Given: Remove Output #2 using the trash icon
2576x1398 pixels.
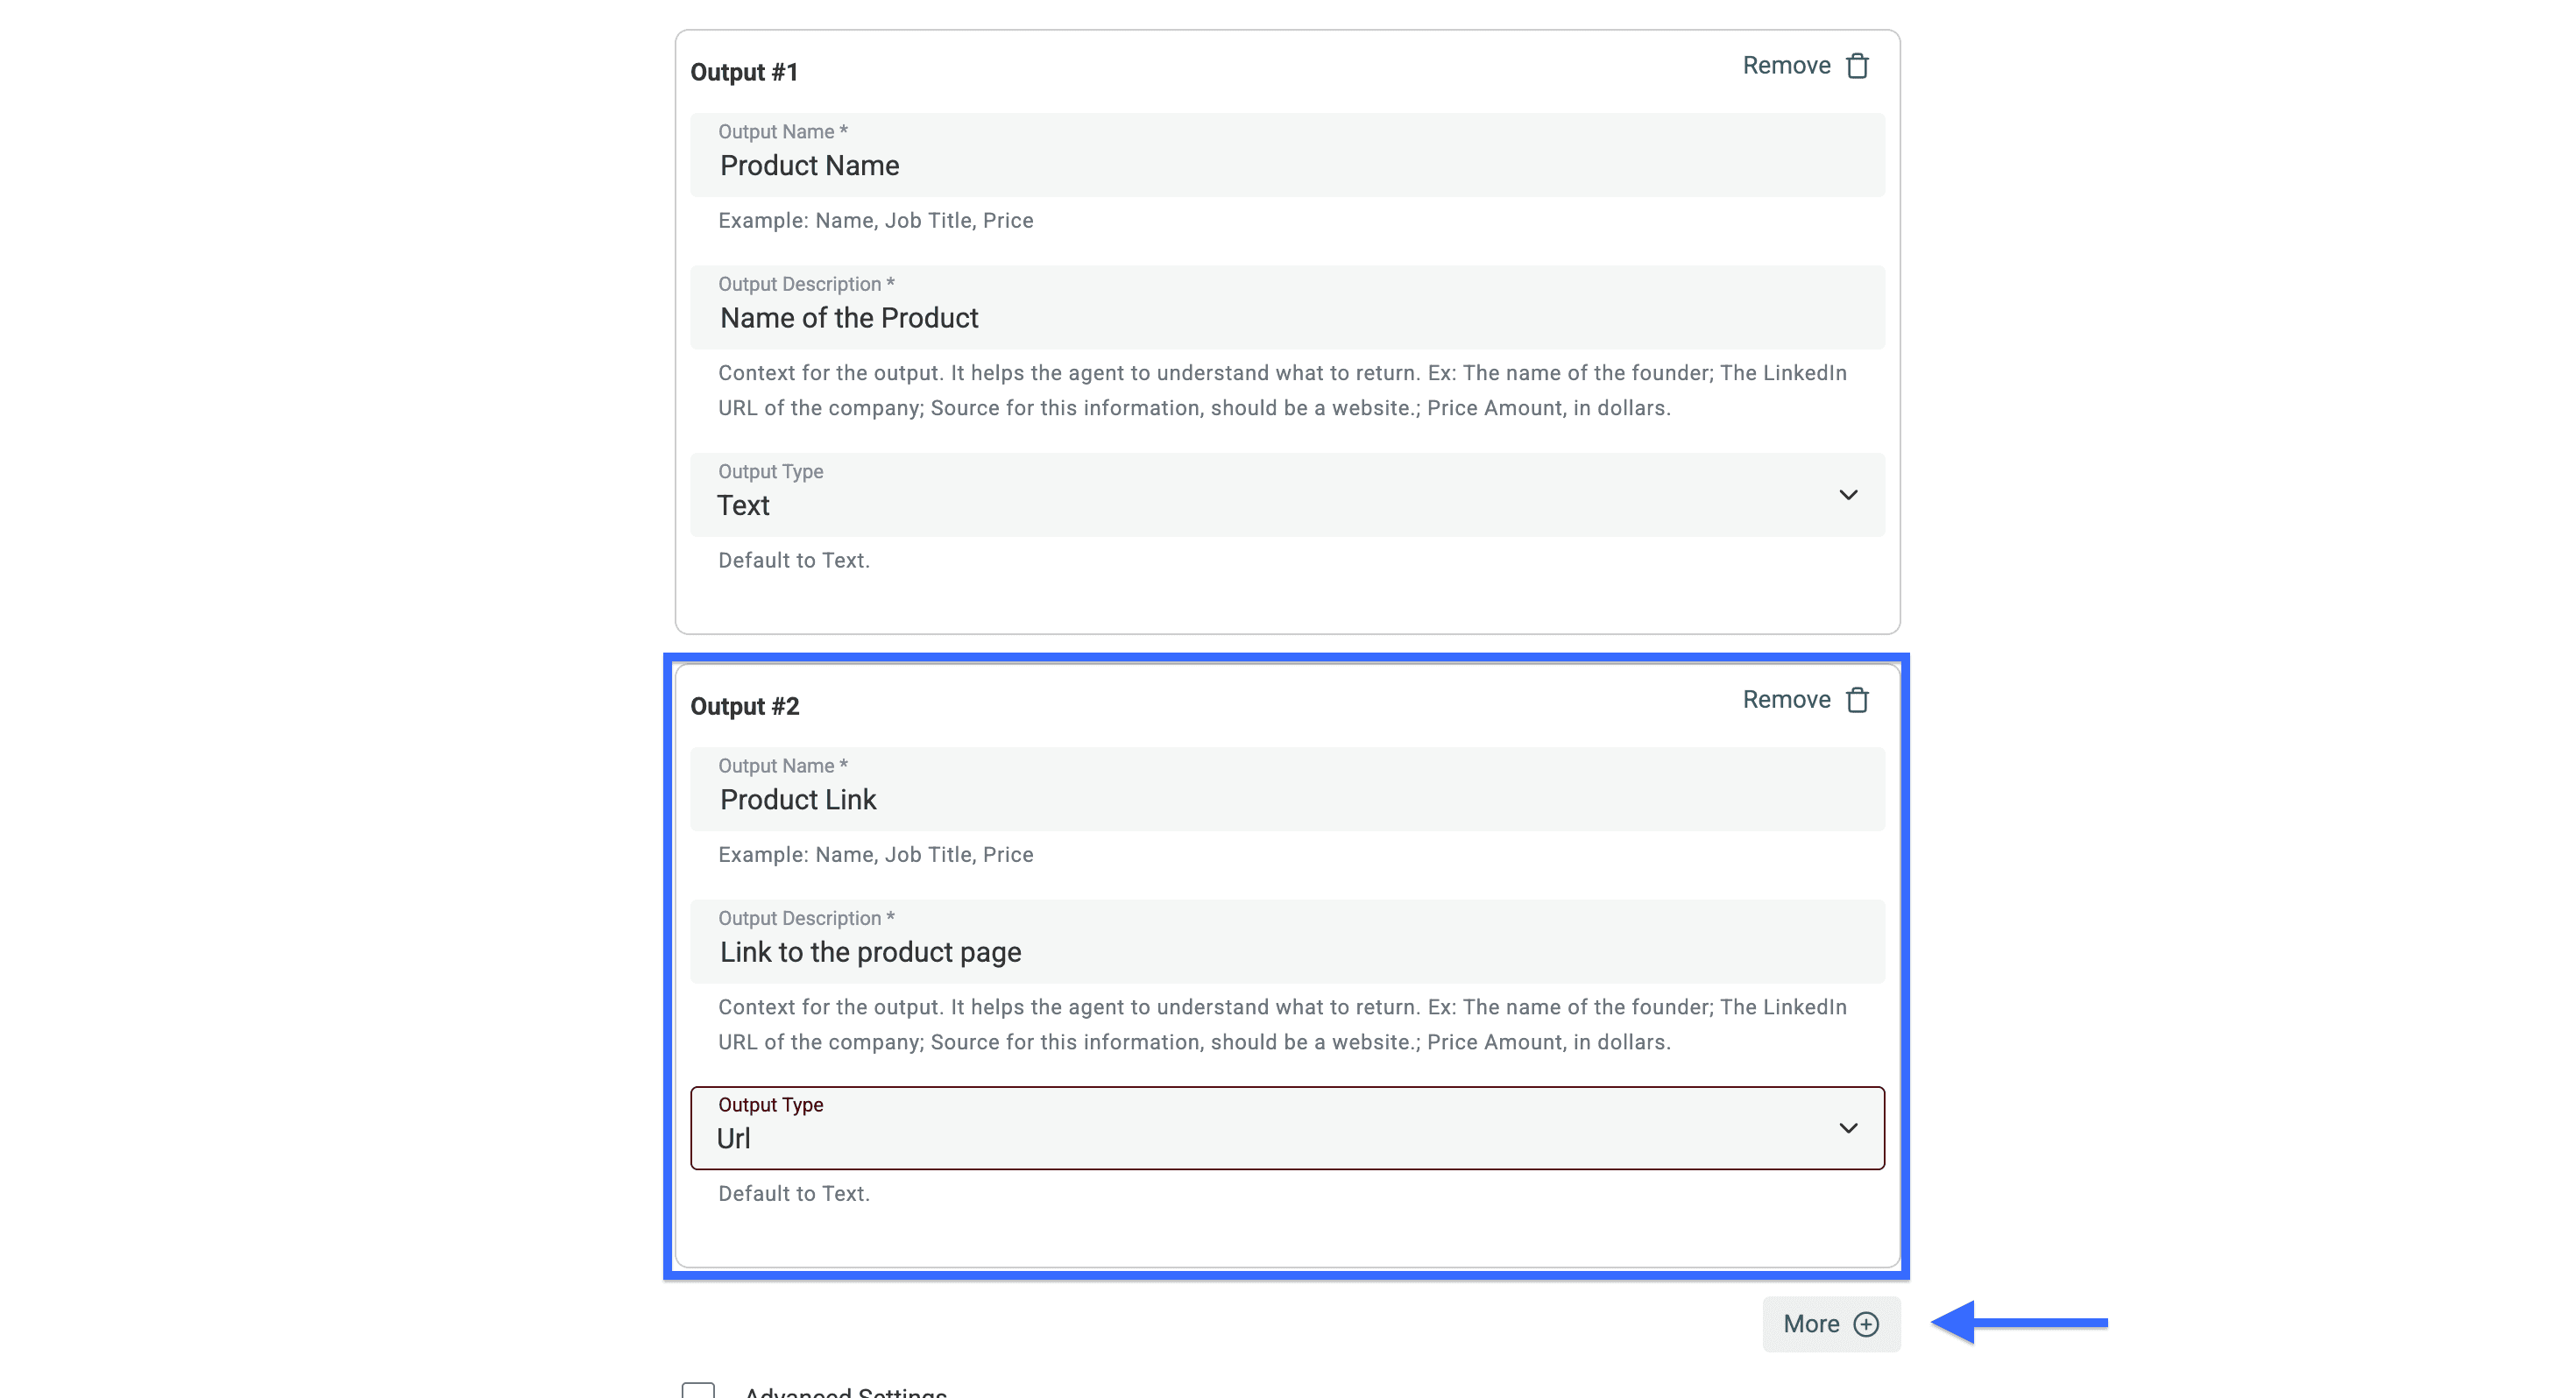Looking at the screenshot, I should [x=1858, y=699].
